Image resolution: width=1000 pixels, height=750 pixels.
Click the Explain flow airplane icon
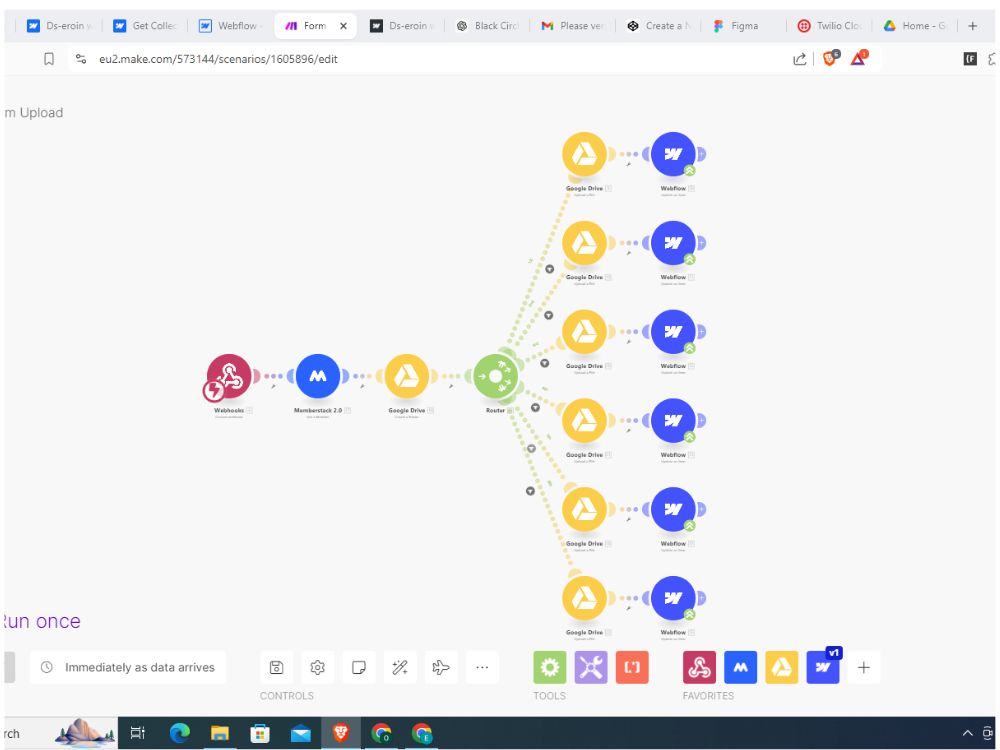[x=441, y=668]
